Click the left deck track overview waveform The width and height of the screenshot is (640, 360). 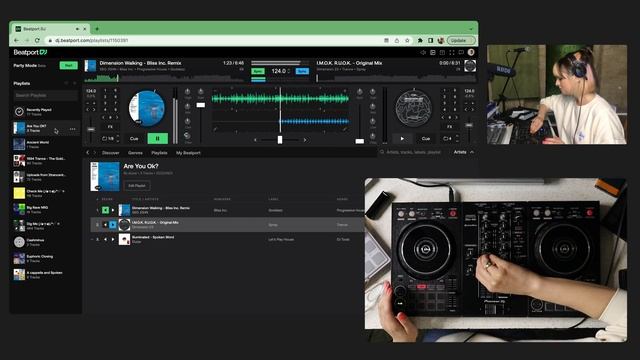[x=164, y=78]
